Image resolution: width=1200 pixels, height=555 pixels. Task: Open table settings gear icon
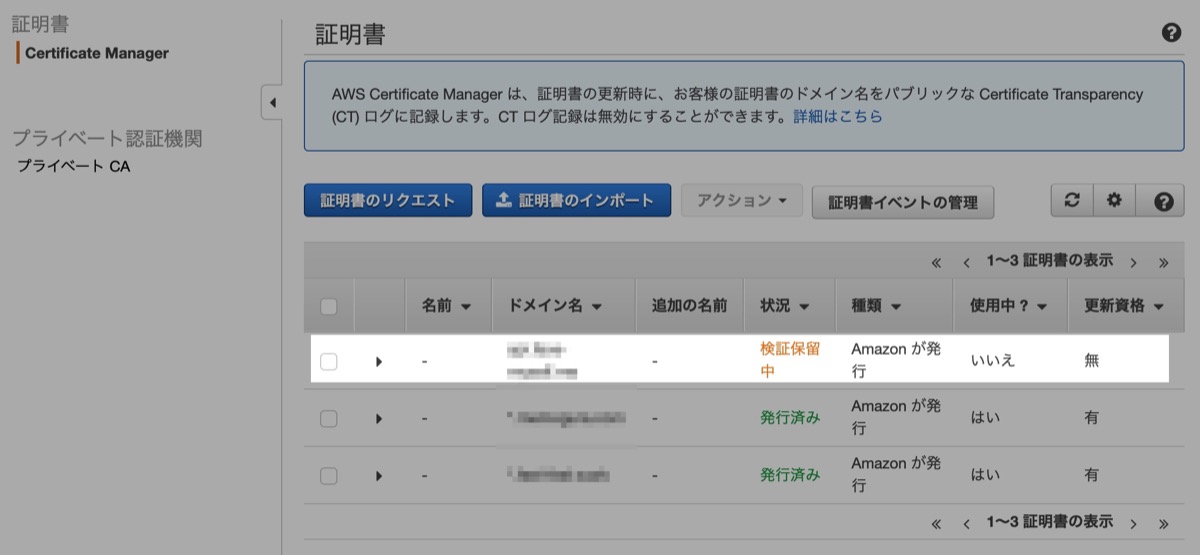click(x=1114, y=200)
